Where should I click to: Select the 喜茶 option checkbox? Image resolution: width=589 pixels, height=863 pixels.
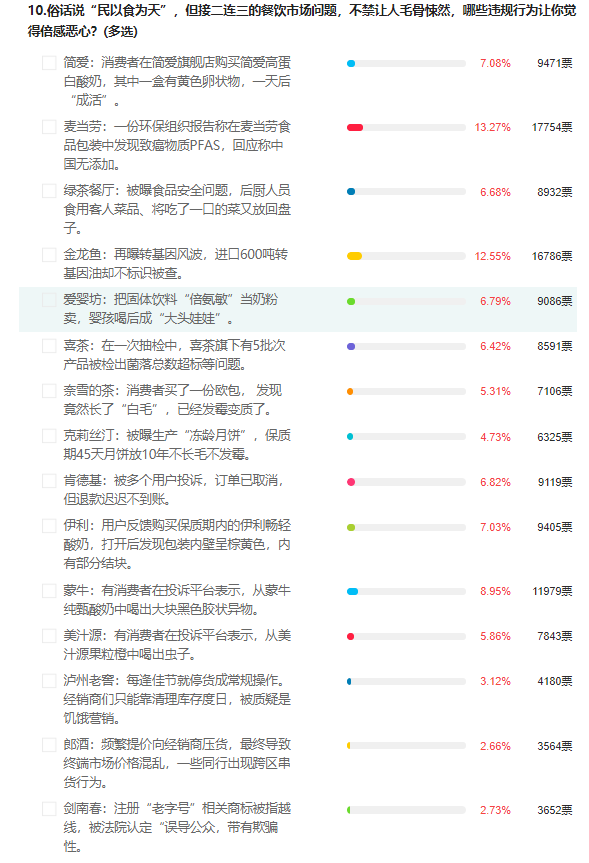[49, 346]
